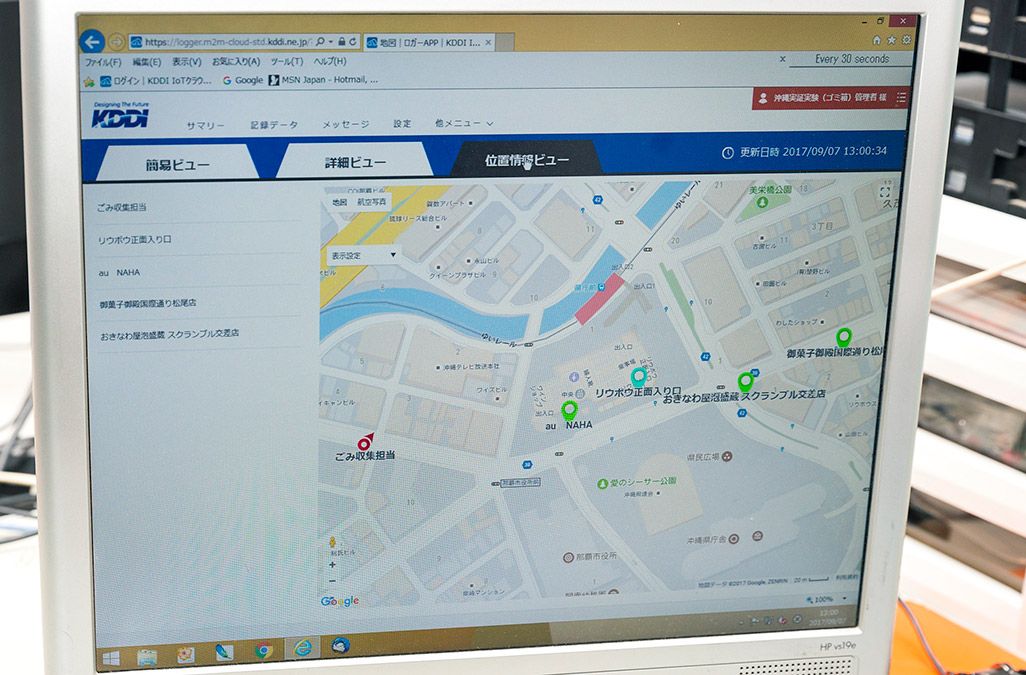1026x675 pixels.
Task: Switch to the 簡易ビュー tab
Action: (177, 164)
